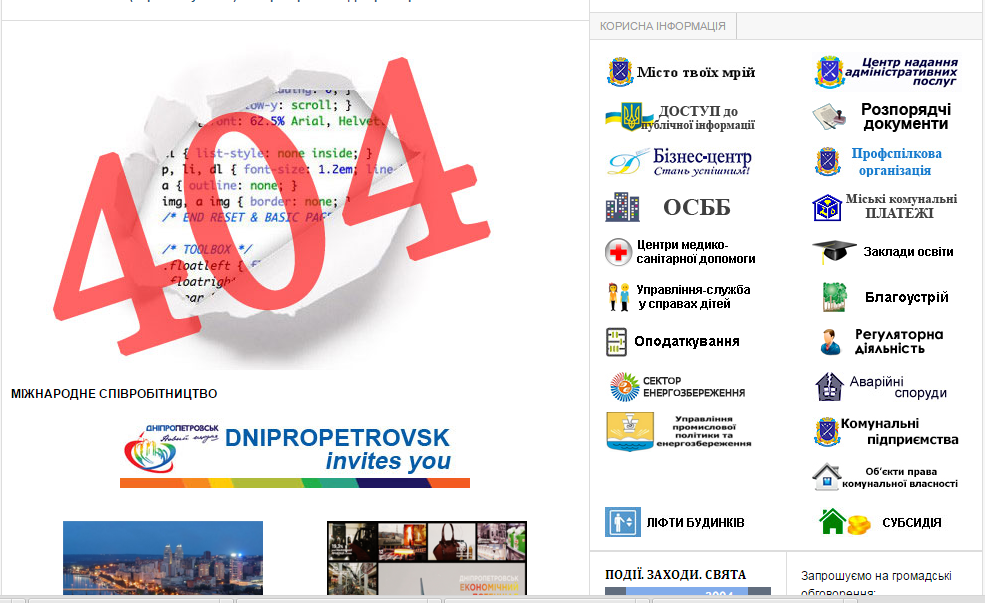Click the Dnipropetrovsk invites you banner

click(295, 452)
